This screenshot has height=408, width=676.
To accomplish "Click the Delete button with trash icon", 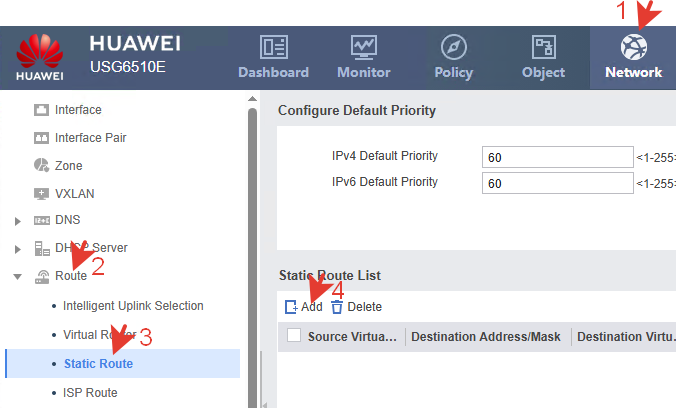I will pos(356,307).
